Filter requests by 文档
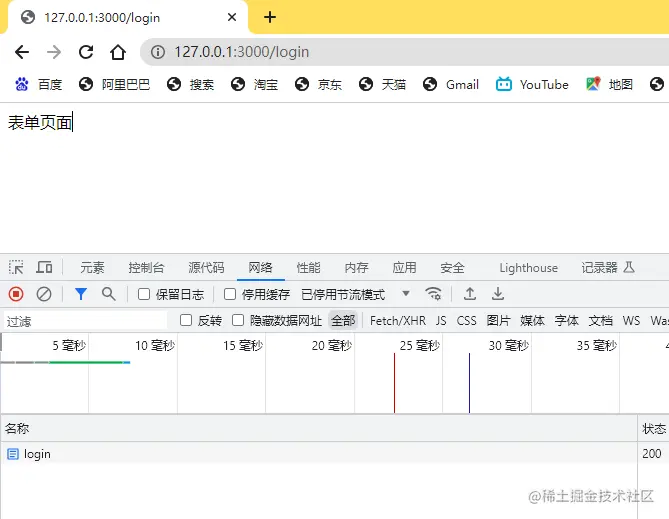The image size is (669, 519). click(601, 321)
